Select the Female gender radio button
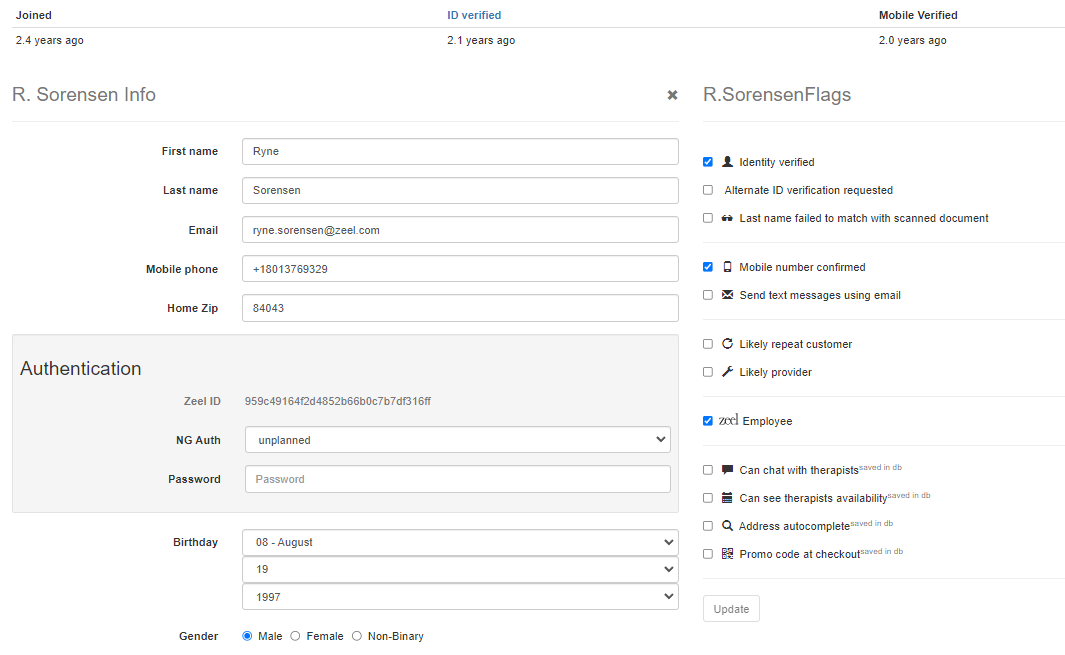Image resolution: width=1065 pixels, height=655 pixels. tap(295, 636)
